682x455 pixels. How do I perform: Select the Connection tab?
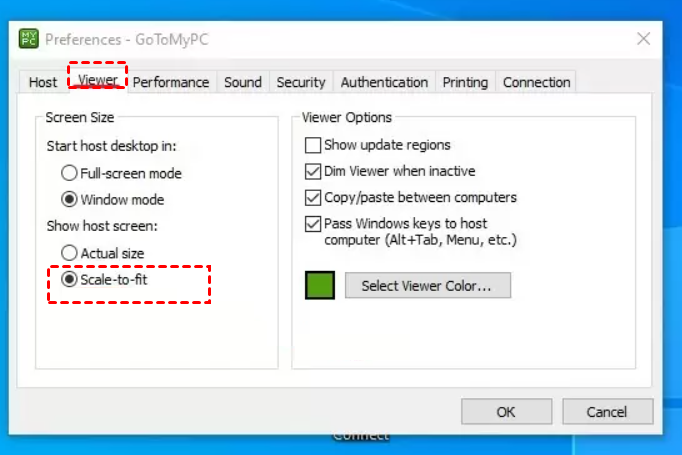click(x=537, y=82)
